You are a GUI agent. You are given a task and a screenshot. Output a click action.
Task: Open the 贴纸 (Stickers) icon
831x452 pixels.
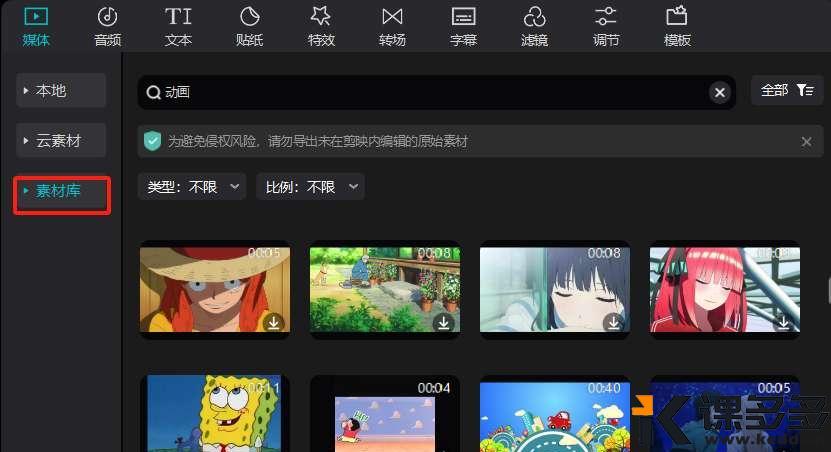(x=249, y=17)
